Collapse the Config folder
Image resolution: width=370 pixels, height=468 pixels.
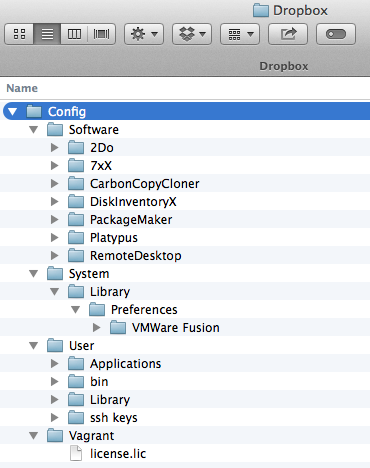13,111
